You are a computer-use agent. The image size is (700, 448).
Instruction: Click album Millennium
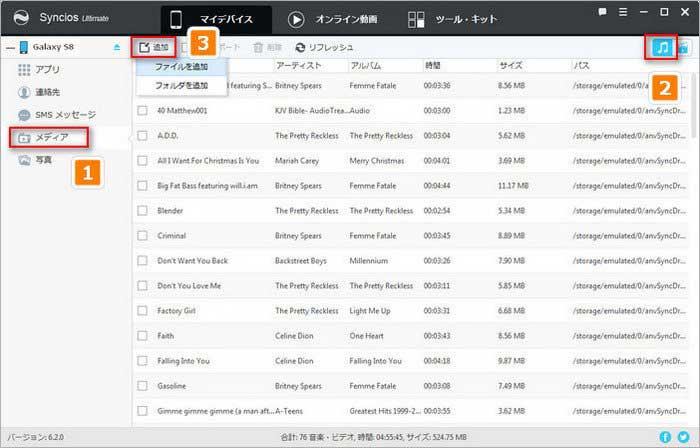[369, 261]
